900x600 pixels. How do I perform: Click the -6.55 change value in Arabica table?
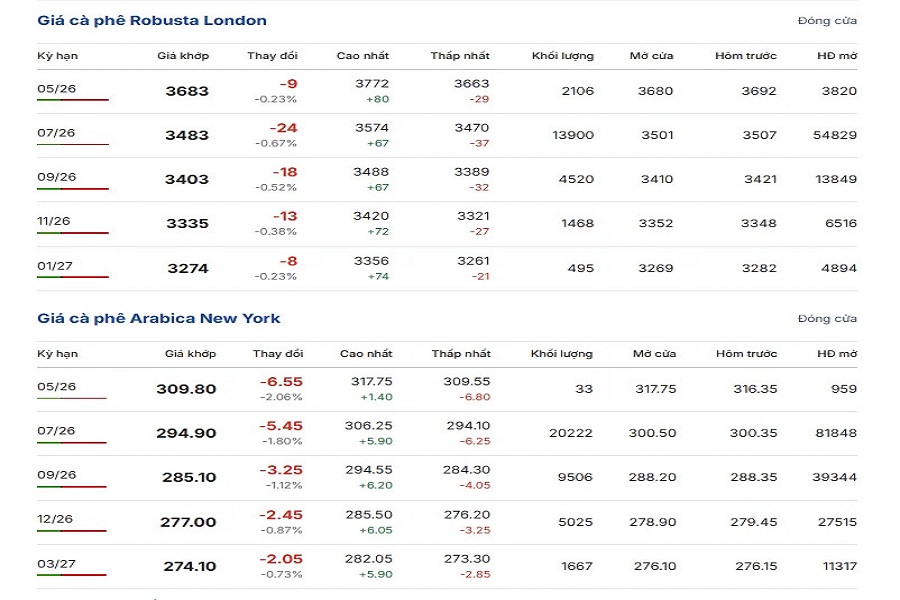[x=281, y=382]
